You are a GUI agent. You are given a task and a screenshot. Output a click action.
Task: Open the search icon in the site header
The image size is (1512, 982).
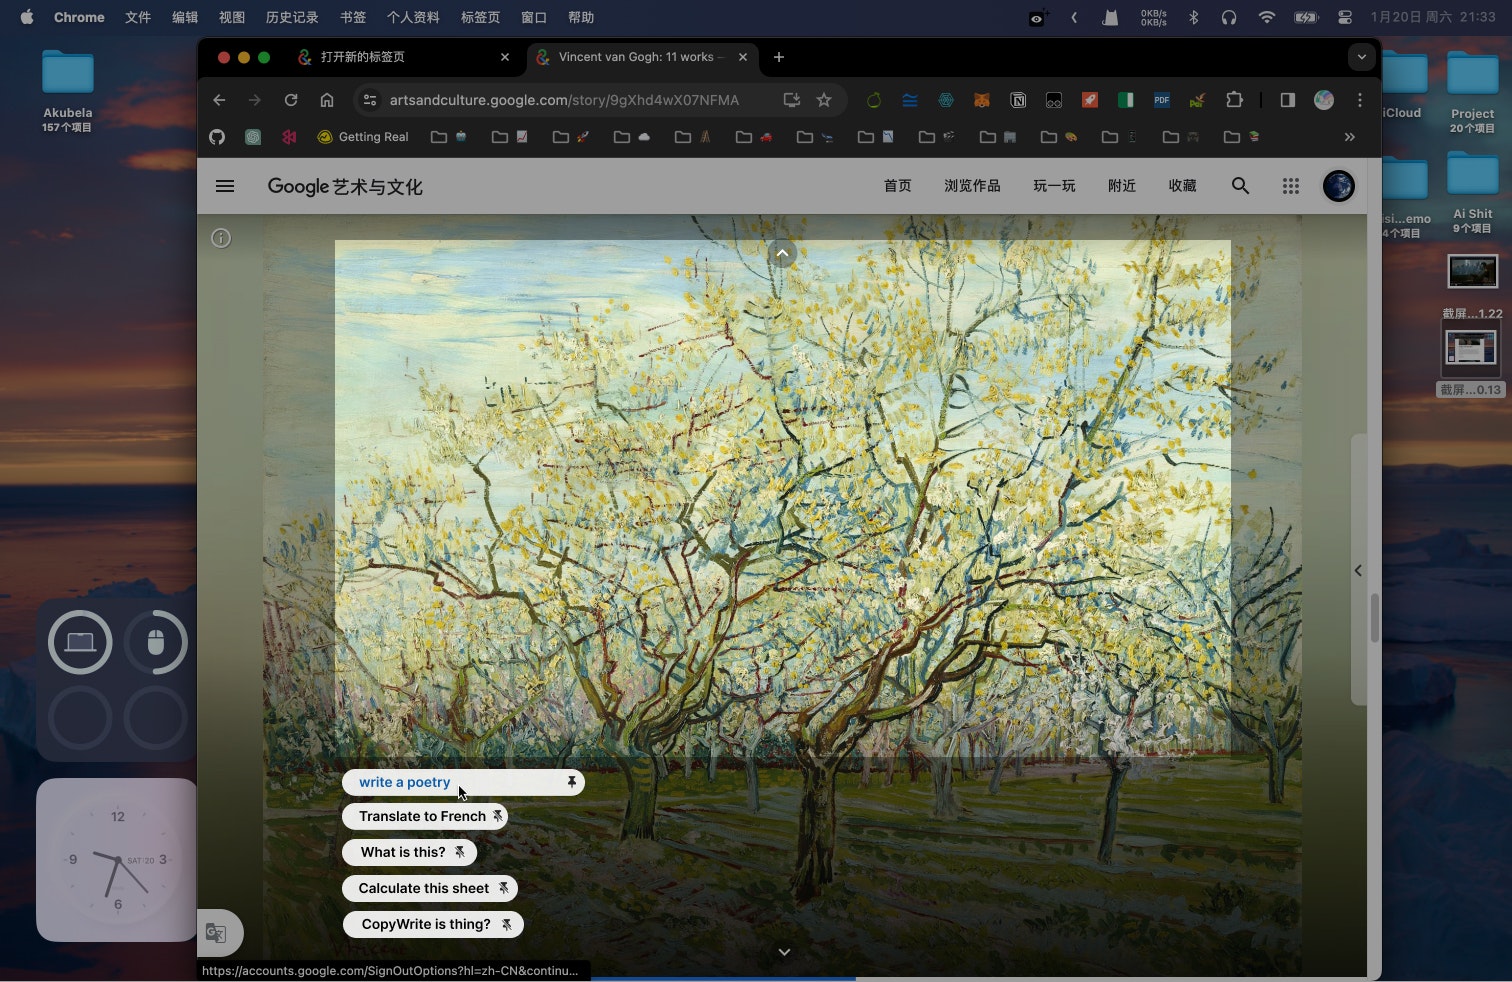click(1240, 186)
